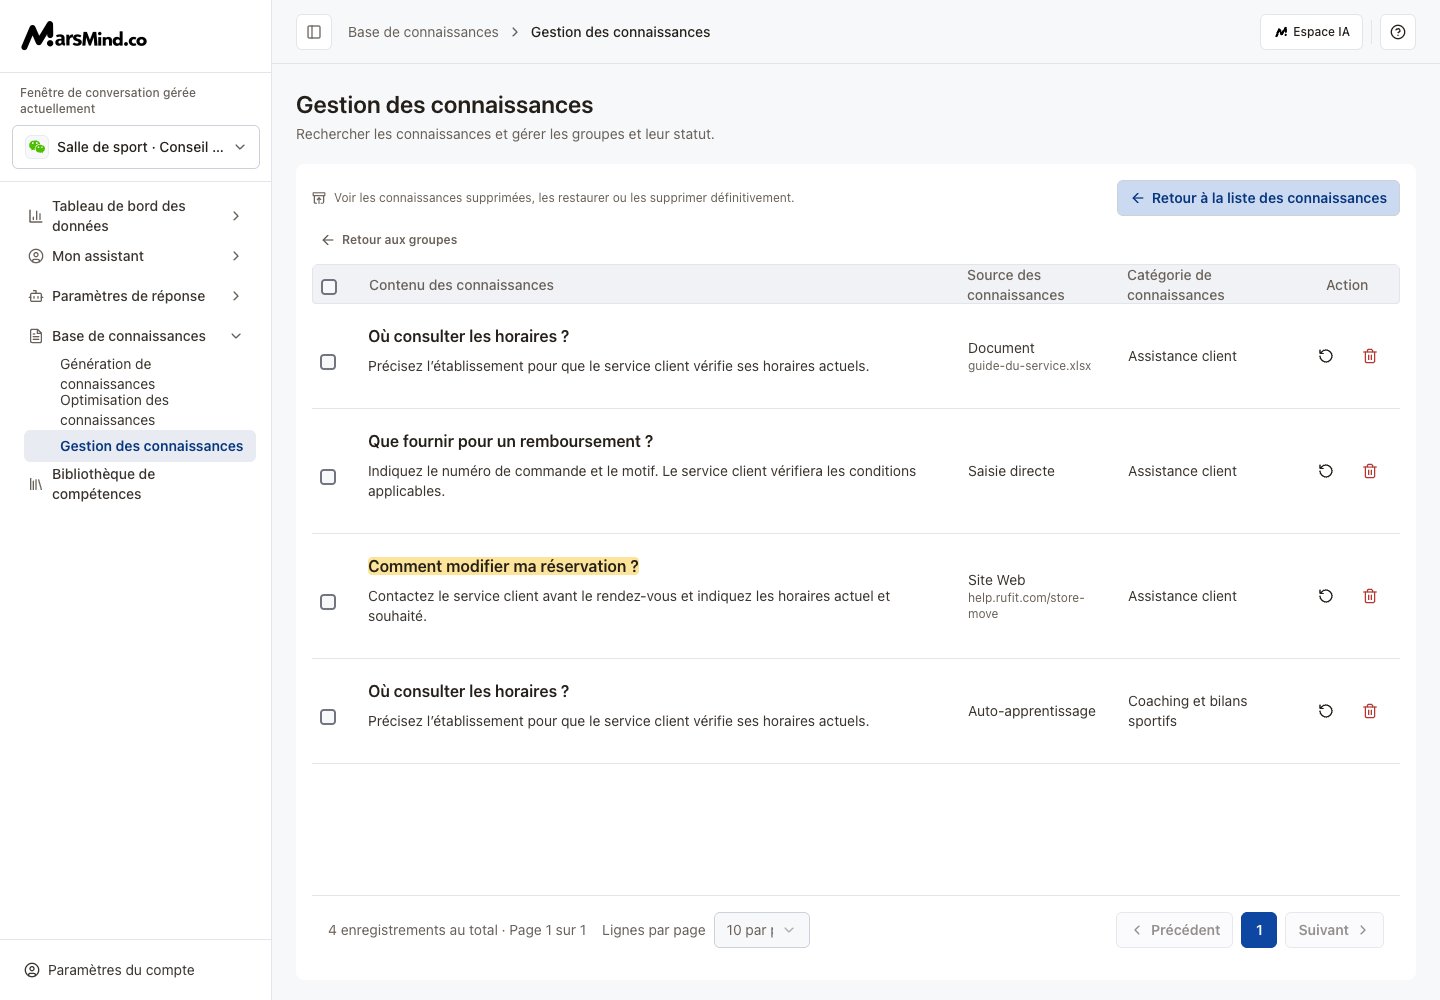The width and height of the screenshot is (1440, 1000).
Task: Click 'Retour à la liste des connaissances' button
Action: (1258, 198)
